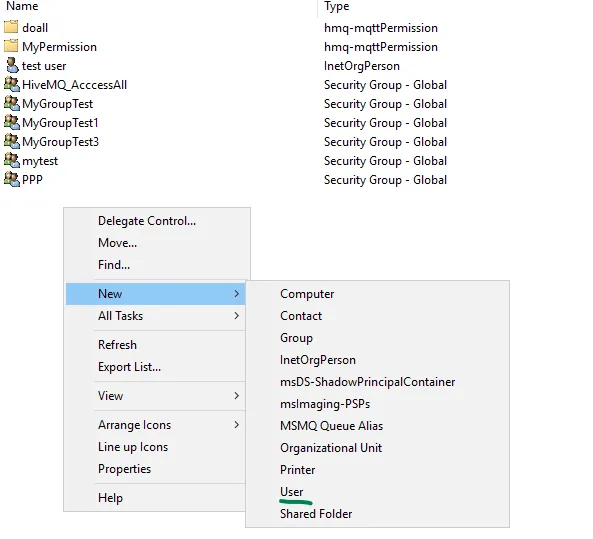Click hmq-mqttPermission type of MyPermission
Image resolution: width=593 pixels, height=539 pixels.
381,47
